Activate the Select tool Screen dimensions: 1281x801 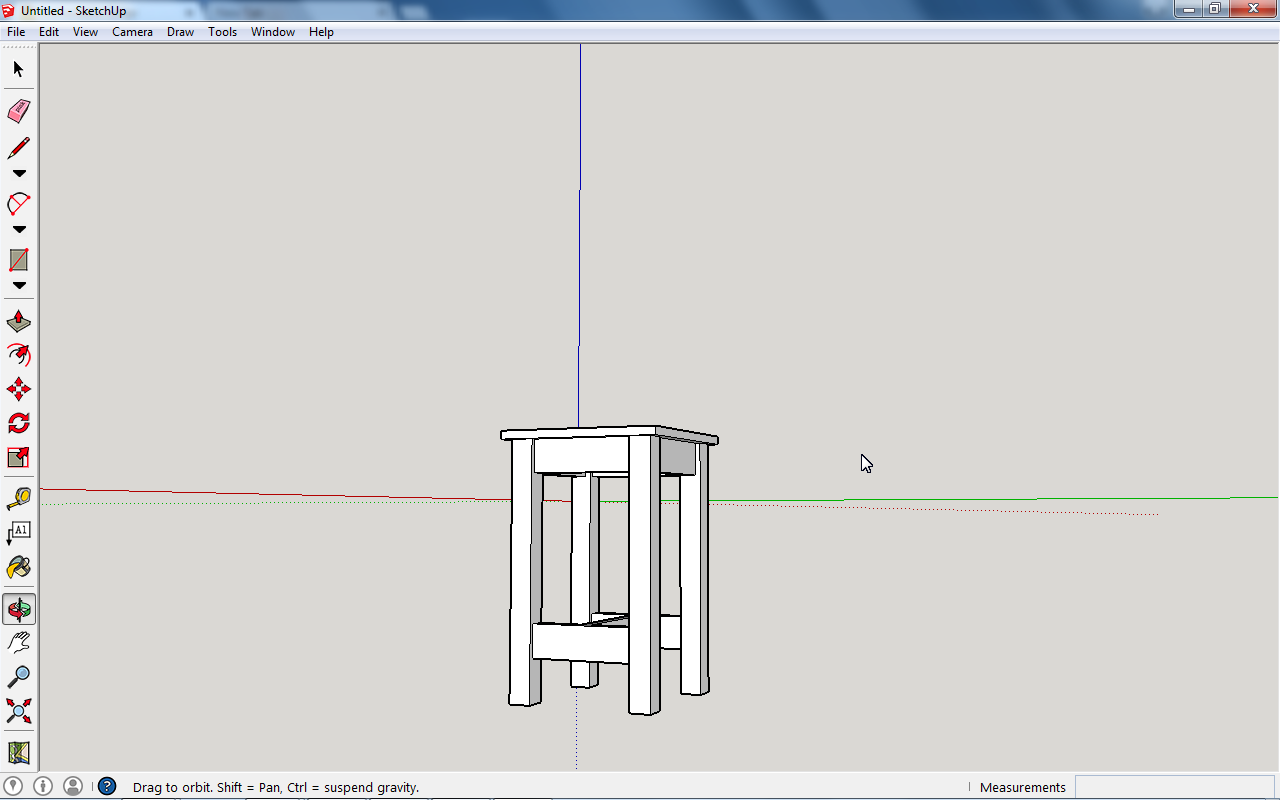pyautogui.click(x=18, y=70)
